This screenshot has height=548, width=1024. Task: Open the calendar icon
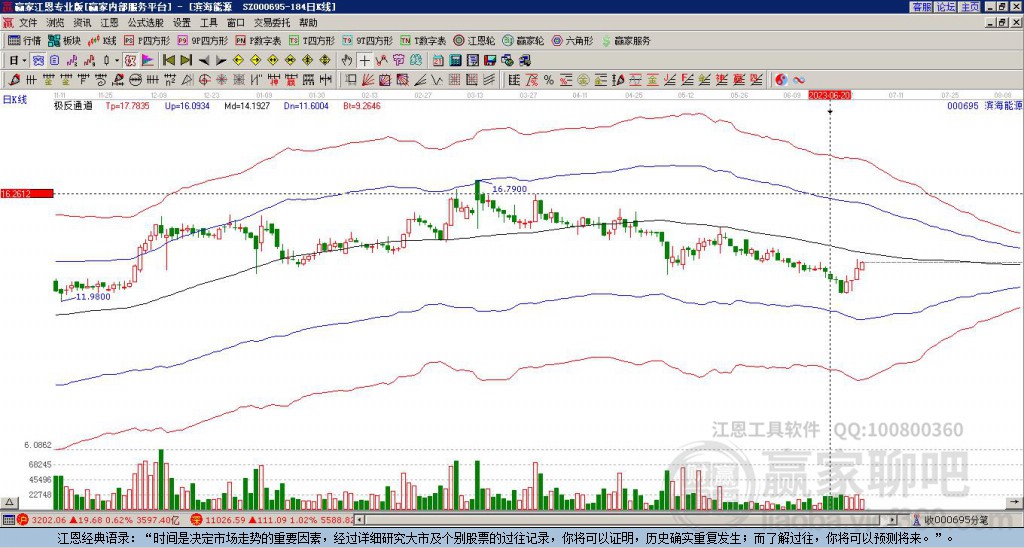(438, 61)
